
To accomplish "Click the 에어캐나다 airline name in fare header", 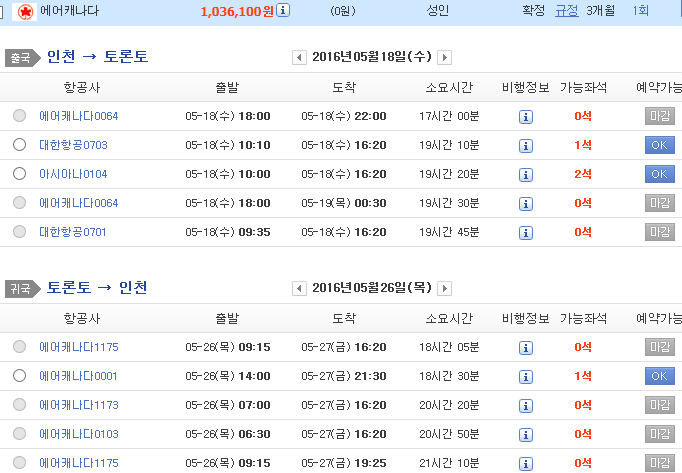I will (x=70, y=10).
